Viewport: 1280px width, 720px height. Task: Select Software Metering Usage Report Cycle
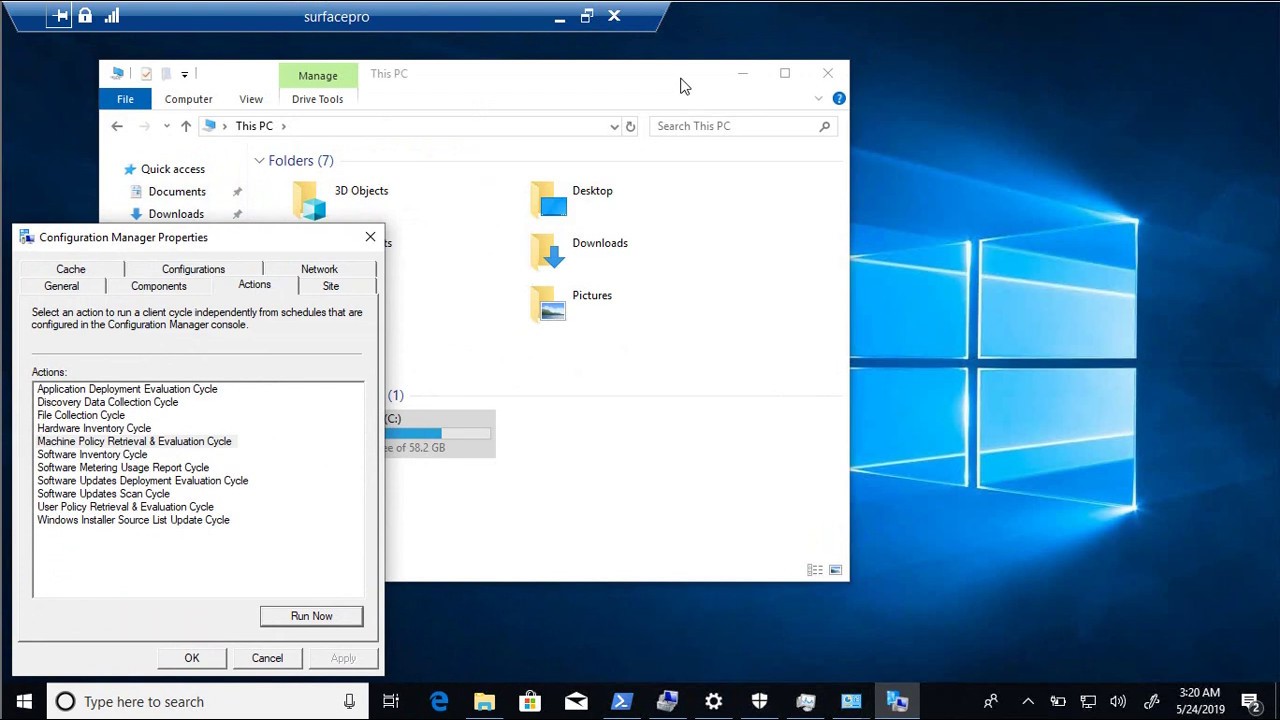coord(123,467)
